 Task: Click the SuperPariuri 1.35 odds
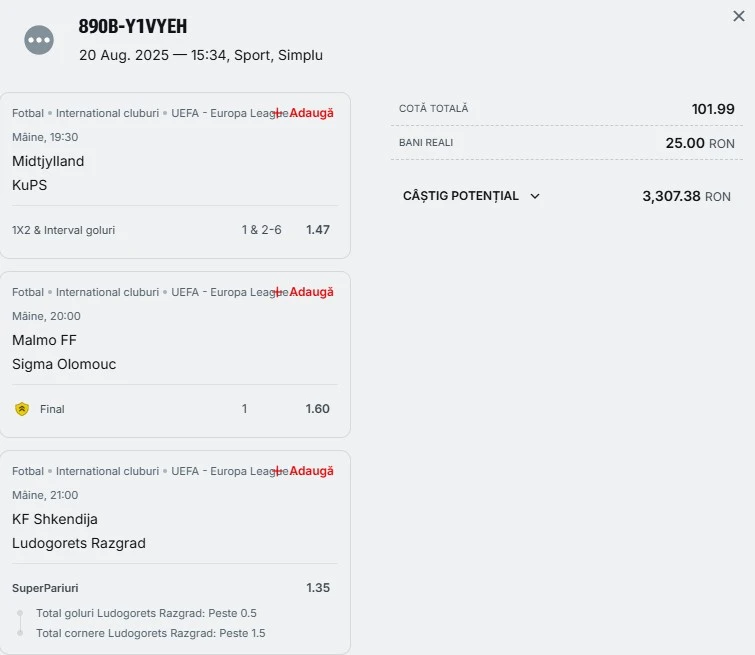tap(318, 588)
